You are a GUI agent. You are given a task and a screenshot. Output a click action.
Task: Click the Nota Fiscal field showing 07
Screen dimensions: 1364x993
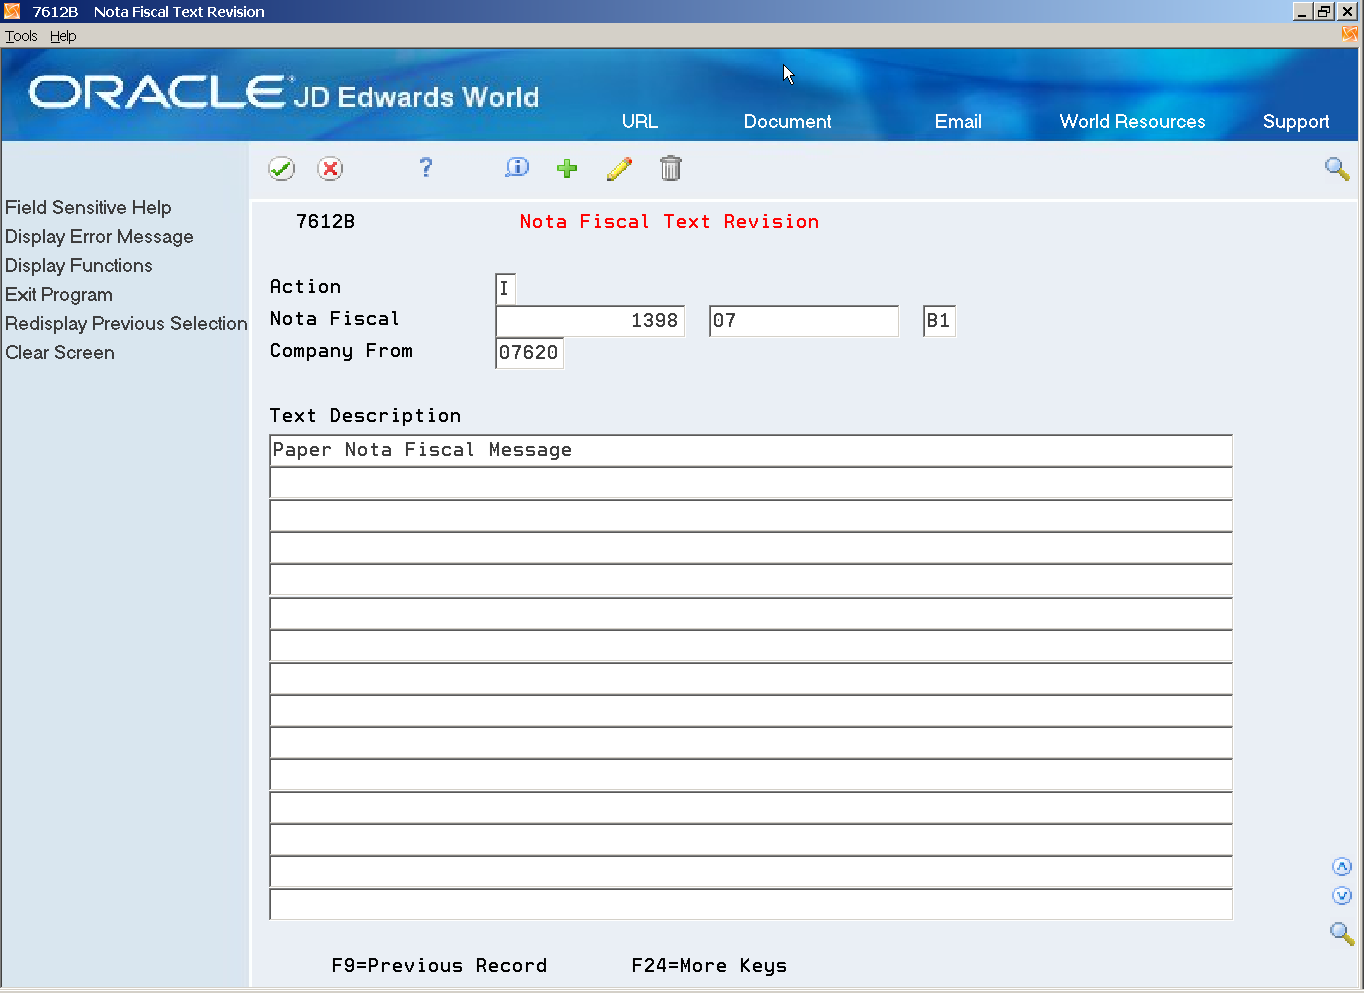(804, 321)
